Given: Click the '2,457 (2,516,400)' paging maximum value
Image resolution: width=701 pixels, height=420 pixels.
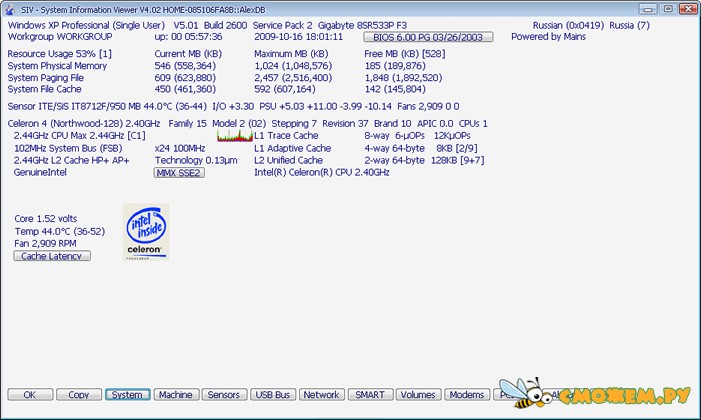Looking at the screenshot, I should (x=293, y=77).
